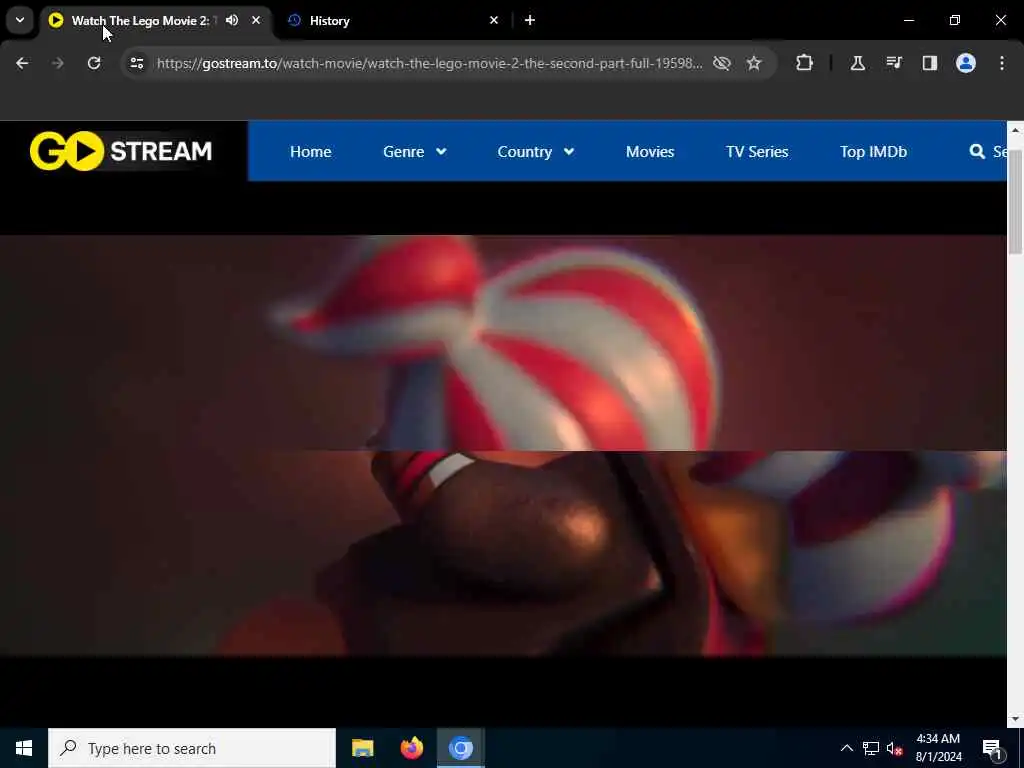Focus the gostream.to address bar URL
1024x768 pixels.
(430, 63)
